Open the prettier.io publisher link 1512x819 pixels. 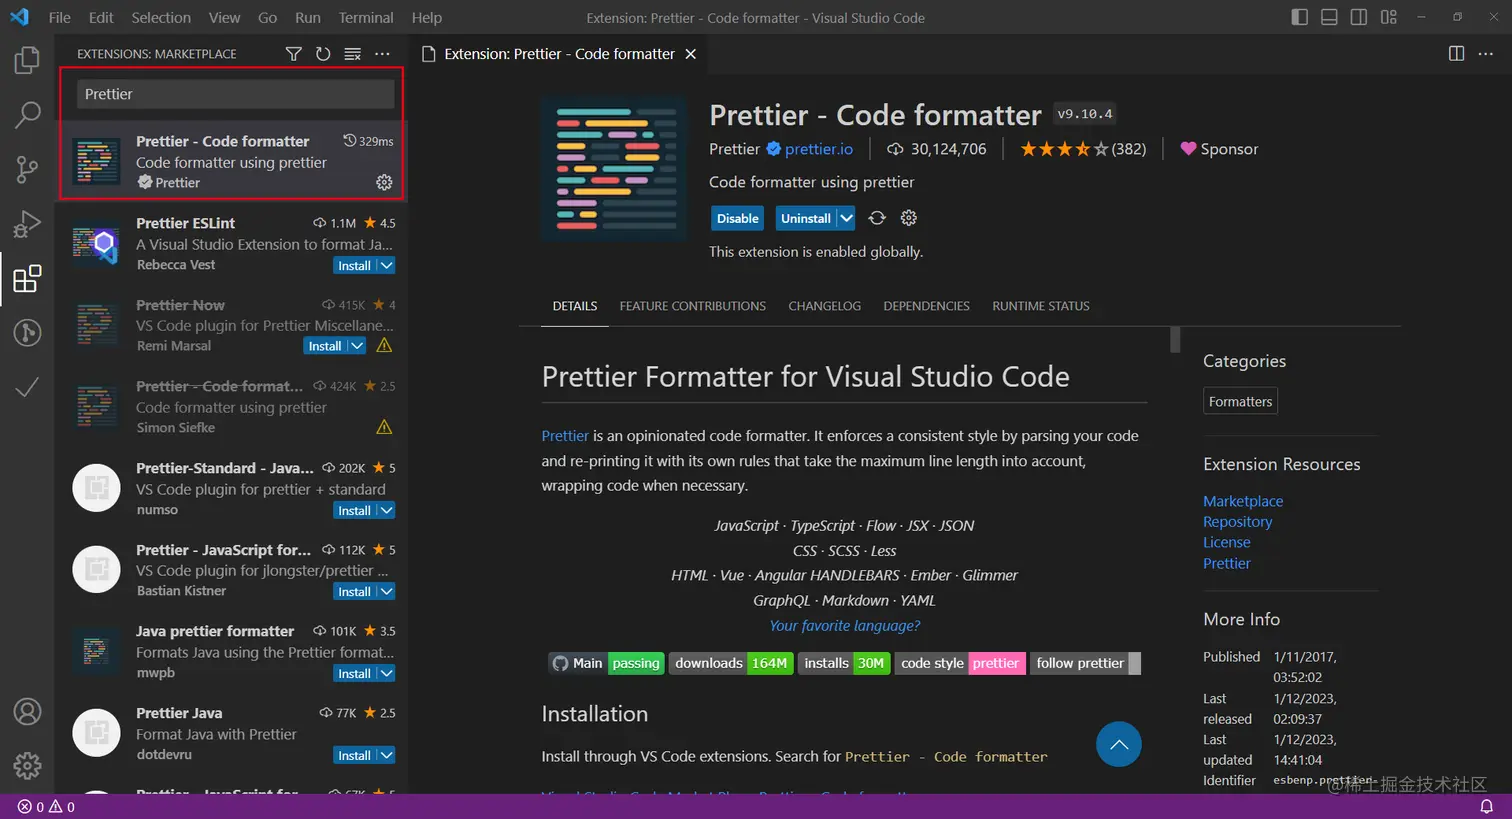tap(819, 149)
